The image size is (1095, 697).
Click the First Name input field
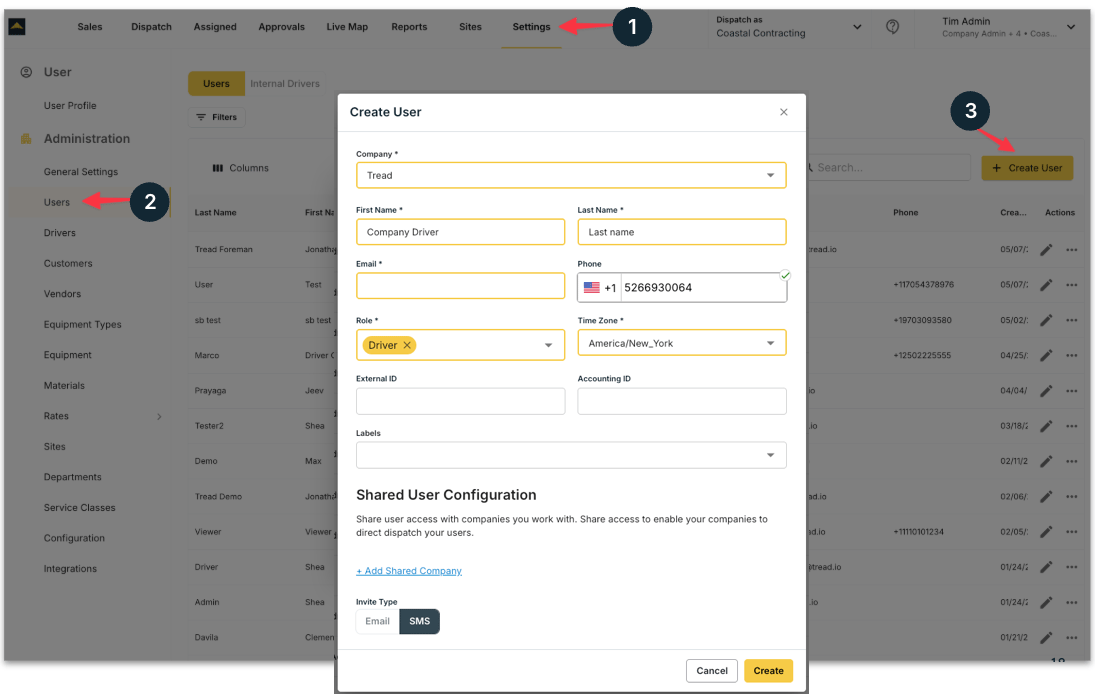point(460,232)
